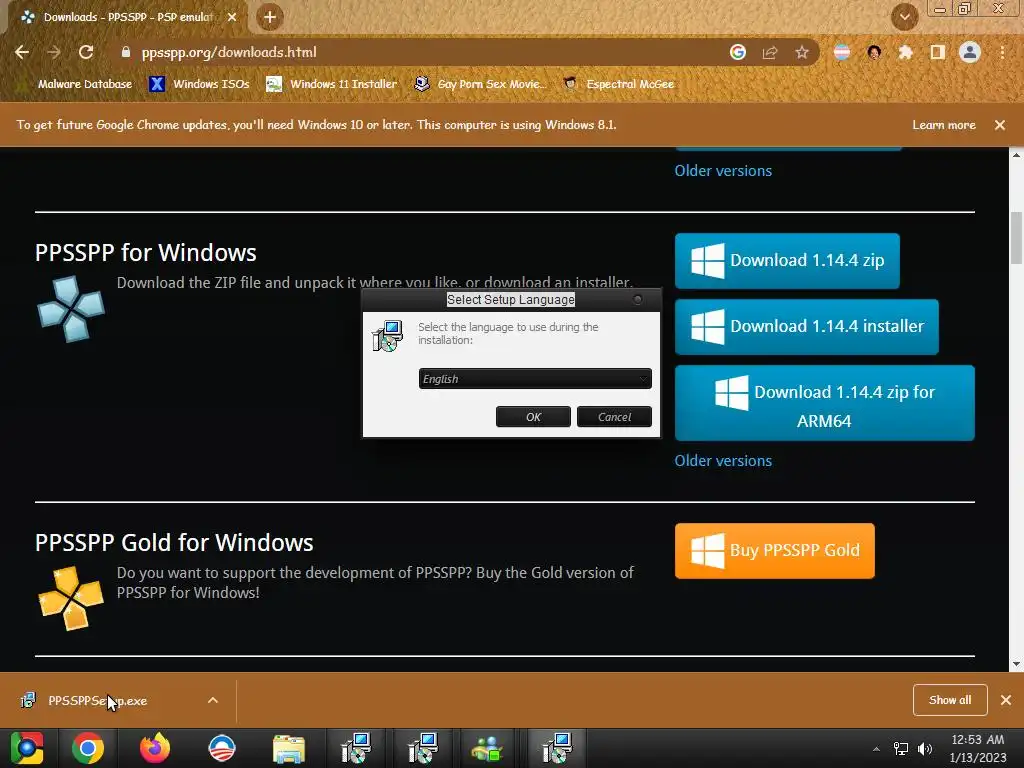View site info via the lock icon

pyautogui.click(x=125, y=52)
